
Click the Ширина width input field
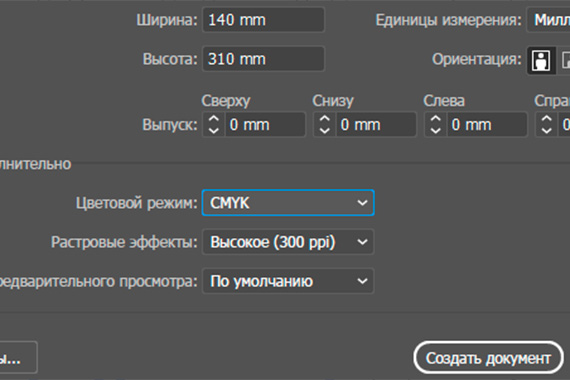pos(263,20)
